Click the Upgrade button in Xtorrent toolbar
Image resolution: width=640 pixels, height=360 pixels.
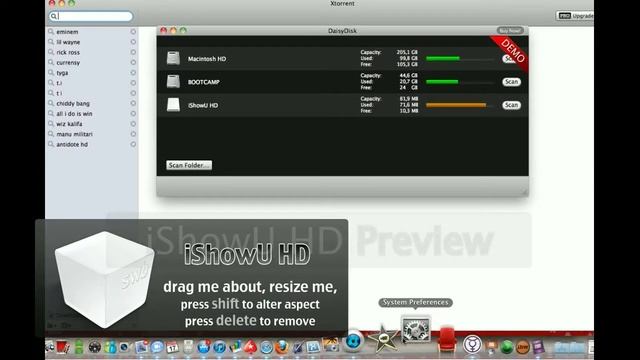575,16
